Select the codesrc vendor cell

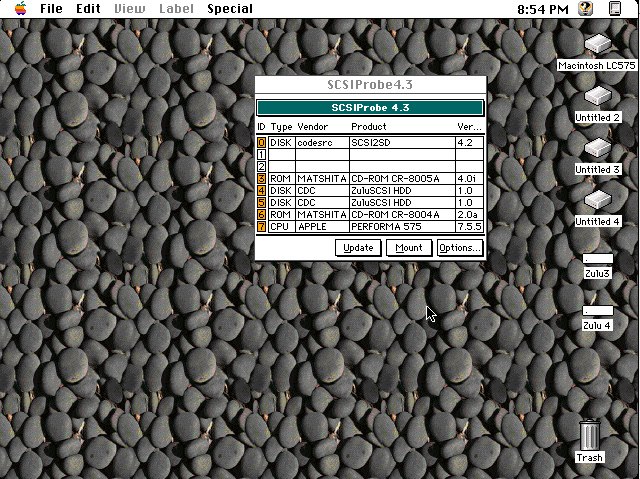(x=322, y=142)
